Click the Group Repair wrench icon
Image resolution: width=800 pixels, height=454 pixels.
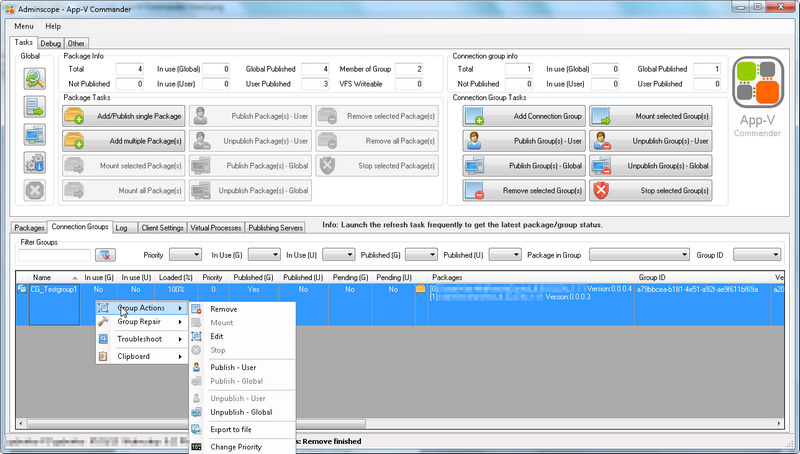pos(103,322)
